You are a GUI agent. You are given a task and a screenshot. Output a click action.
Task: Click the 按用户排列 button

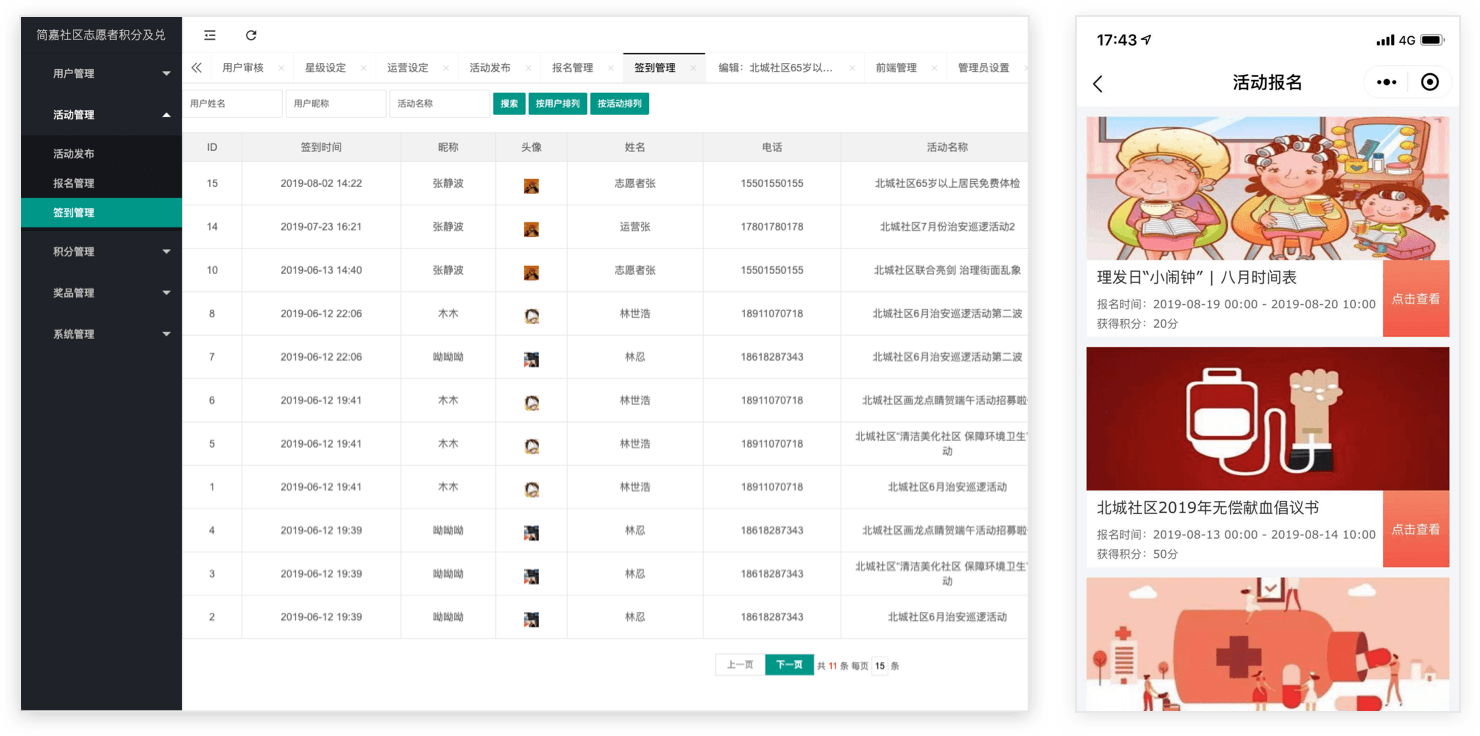(x=557, y=103)
